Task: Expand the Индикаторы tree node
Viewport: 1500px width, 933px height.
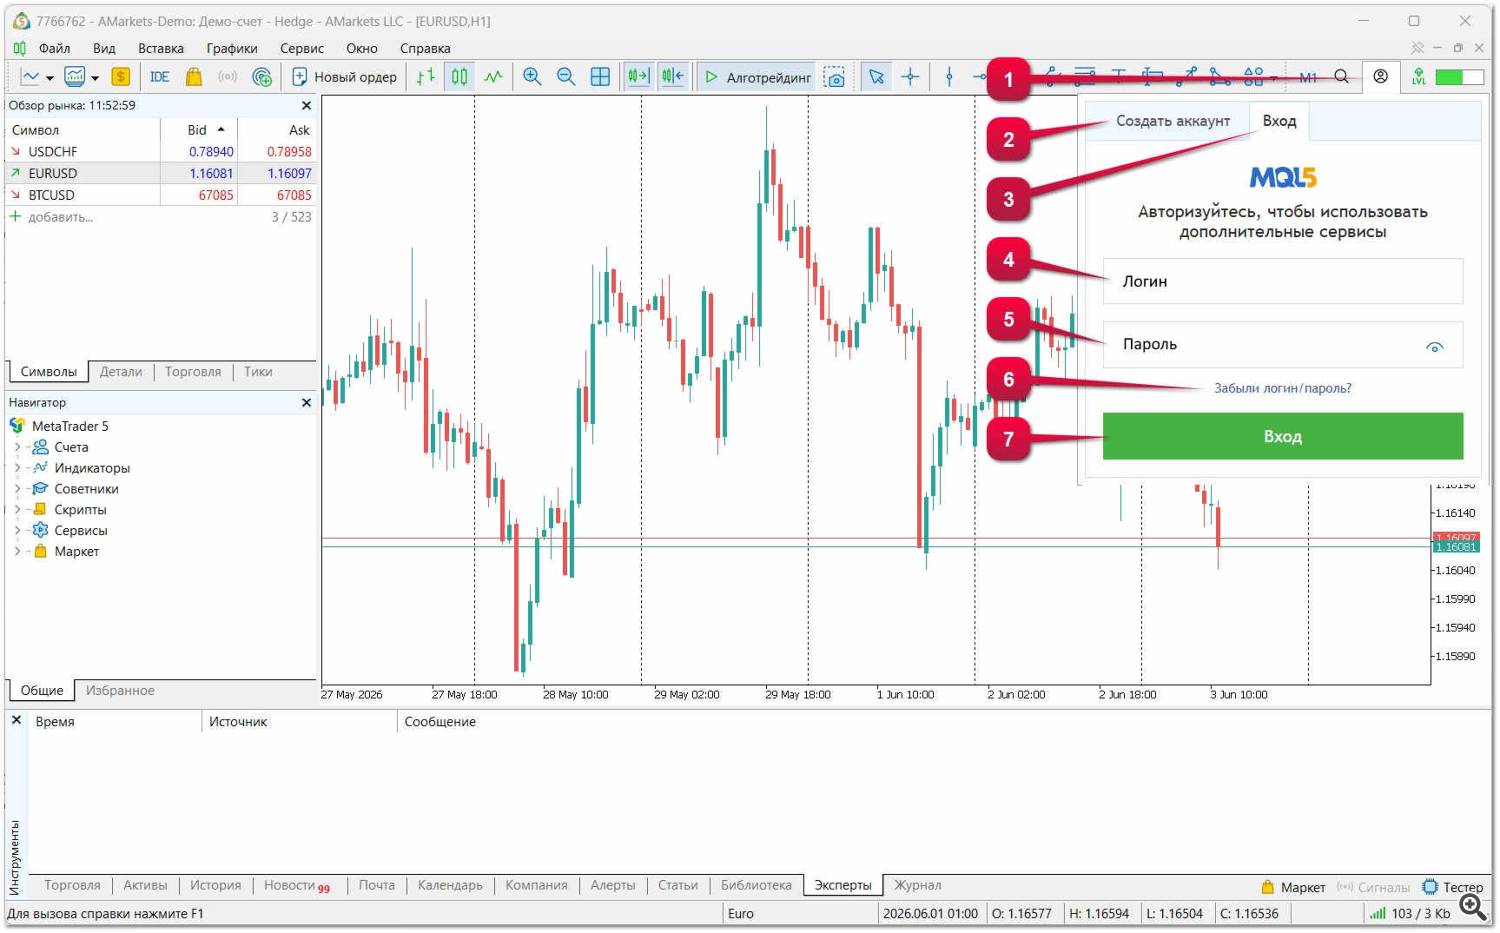Action: 17,468
